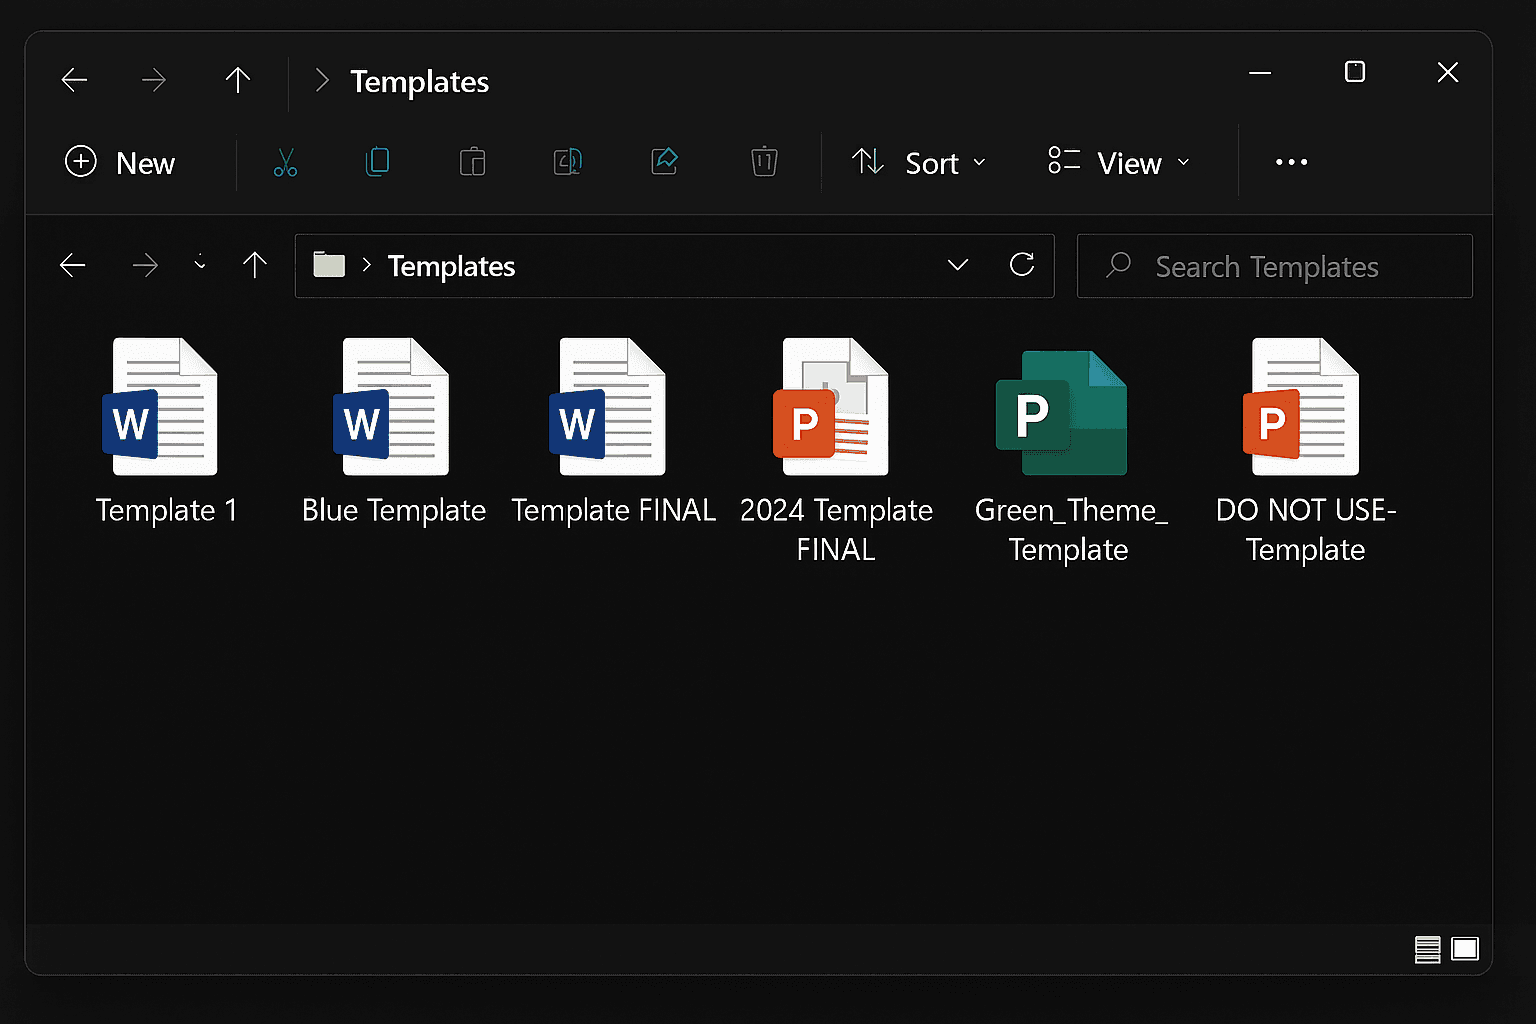Image resolution: width=1536 pixels, height=1024 pixels.
Task: Select 2024 Template FINAL PowerPoint icon
Action: point(831,407)
